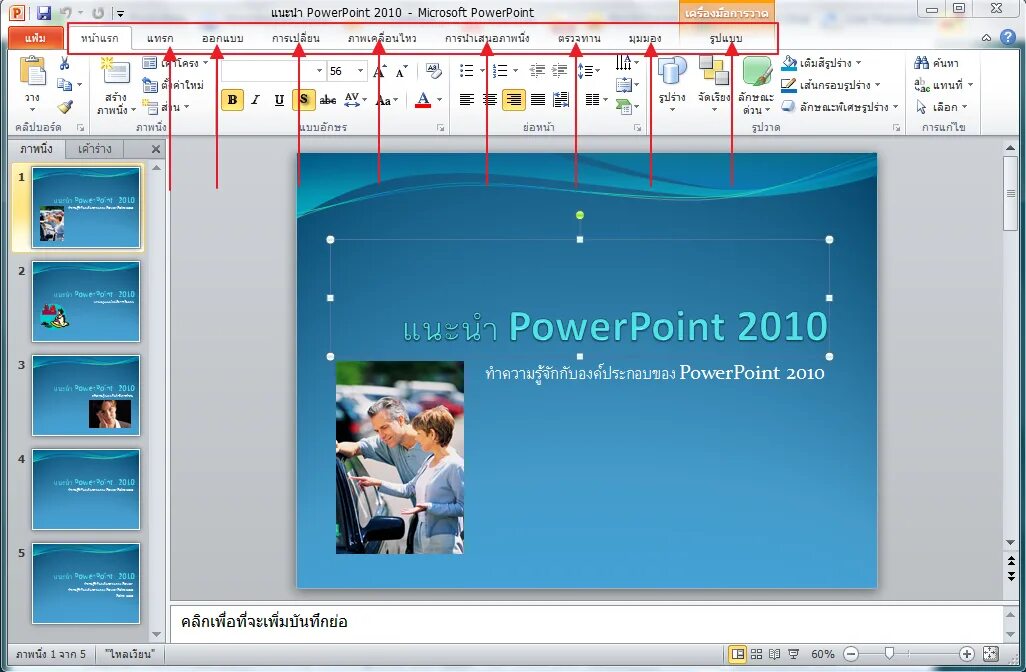Click the Cut scissors icon
1026x672 pixels.
tap(64, 63)
